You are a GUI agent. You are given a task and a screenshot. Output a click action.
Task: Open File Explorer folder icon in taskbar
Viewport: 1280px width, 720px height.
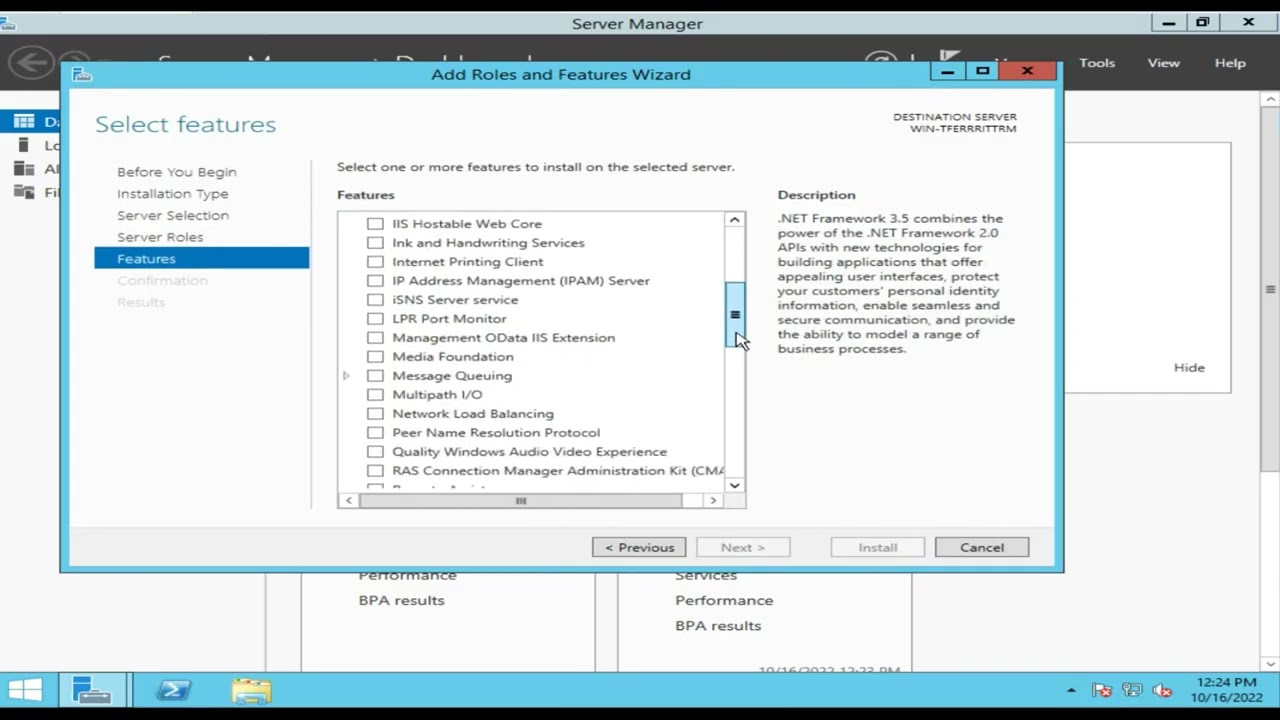click(251, 690)
